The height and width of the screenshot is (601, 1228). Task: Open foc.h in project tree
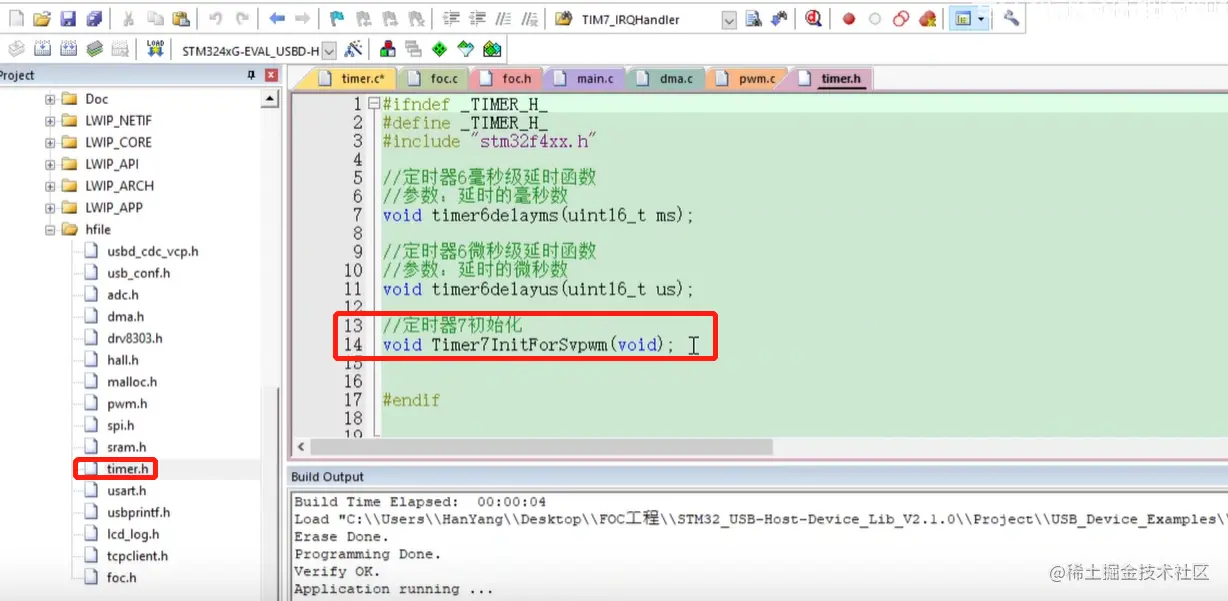[x=122, y=578]
